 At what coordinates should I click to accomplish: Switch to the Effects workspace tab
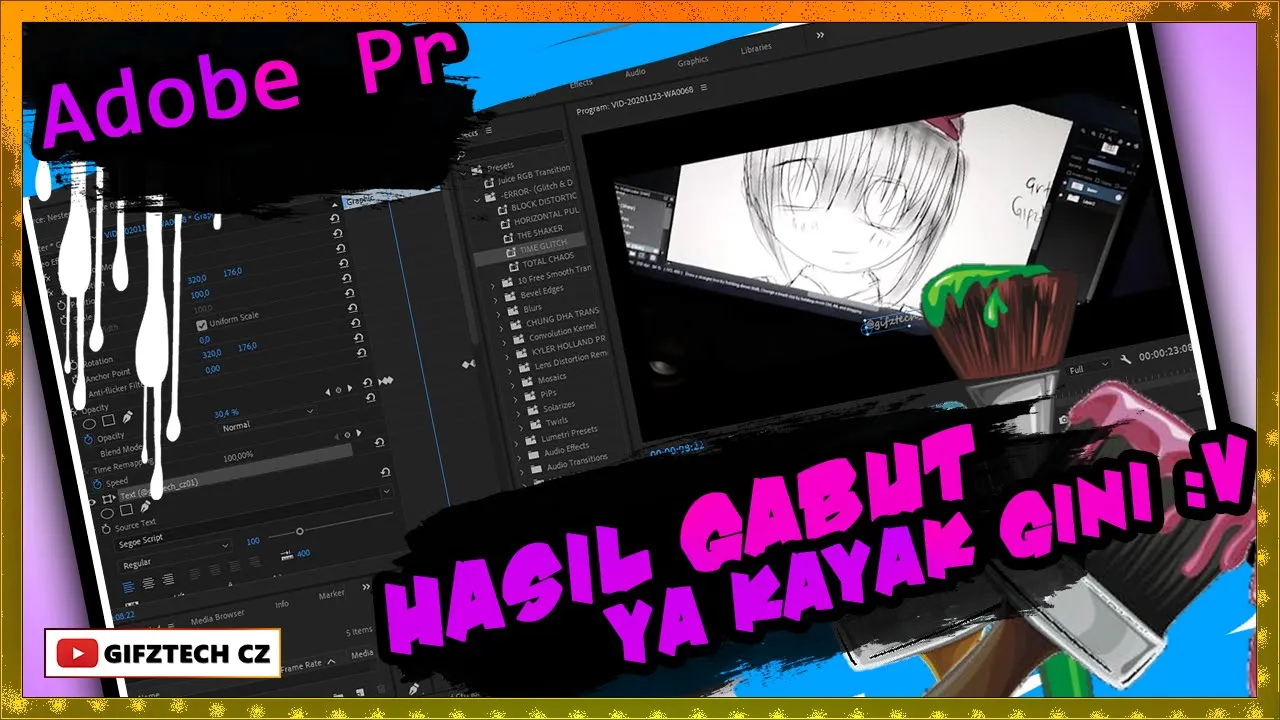tap(581, 84)
